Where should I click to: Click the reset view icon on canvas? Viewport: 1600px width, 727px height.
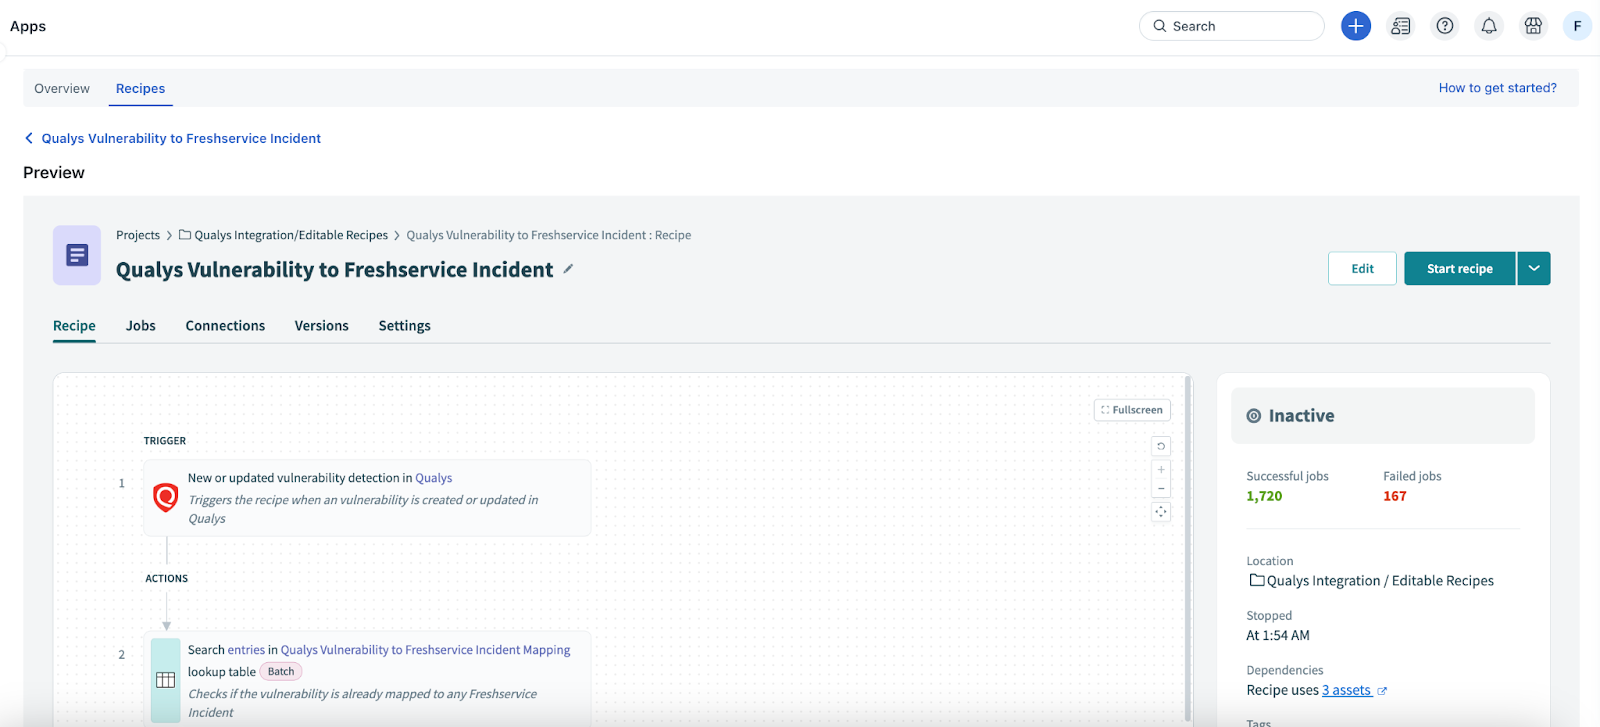coord(1161,446)
